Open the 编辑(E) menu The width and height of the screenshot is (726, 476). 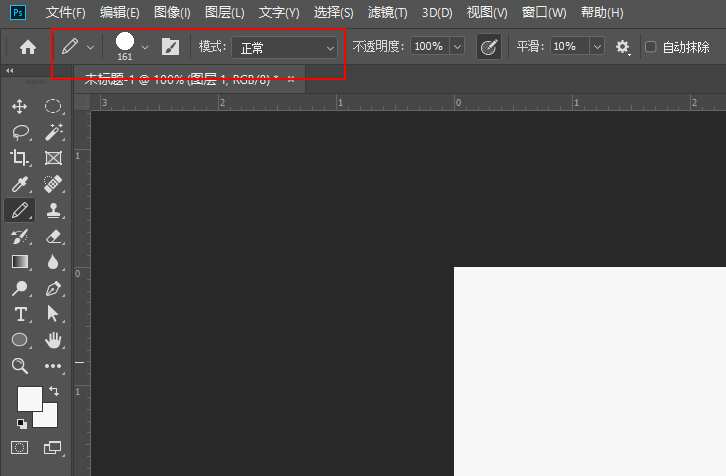119,13
